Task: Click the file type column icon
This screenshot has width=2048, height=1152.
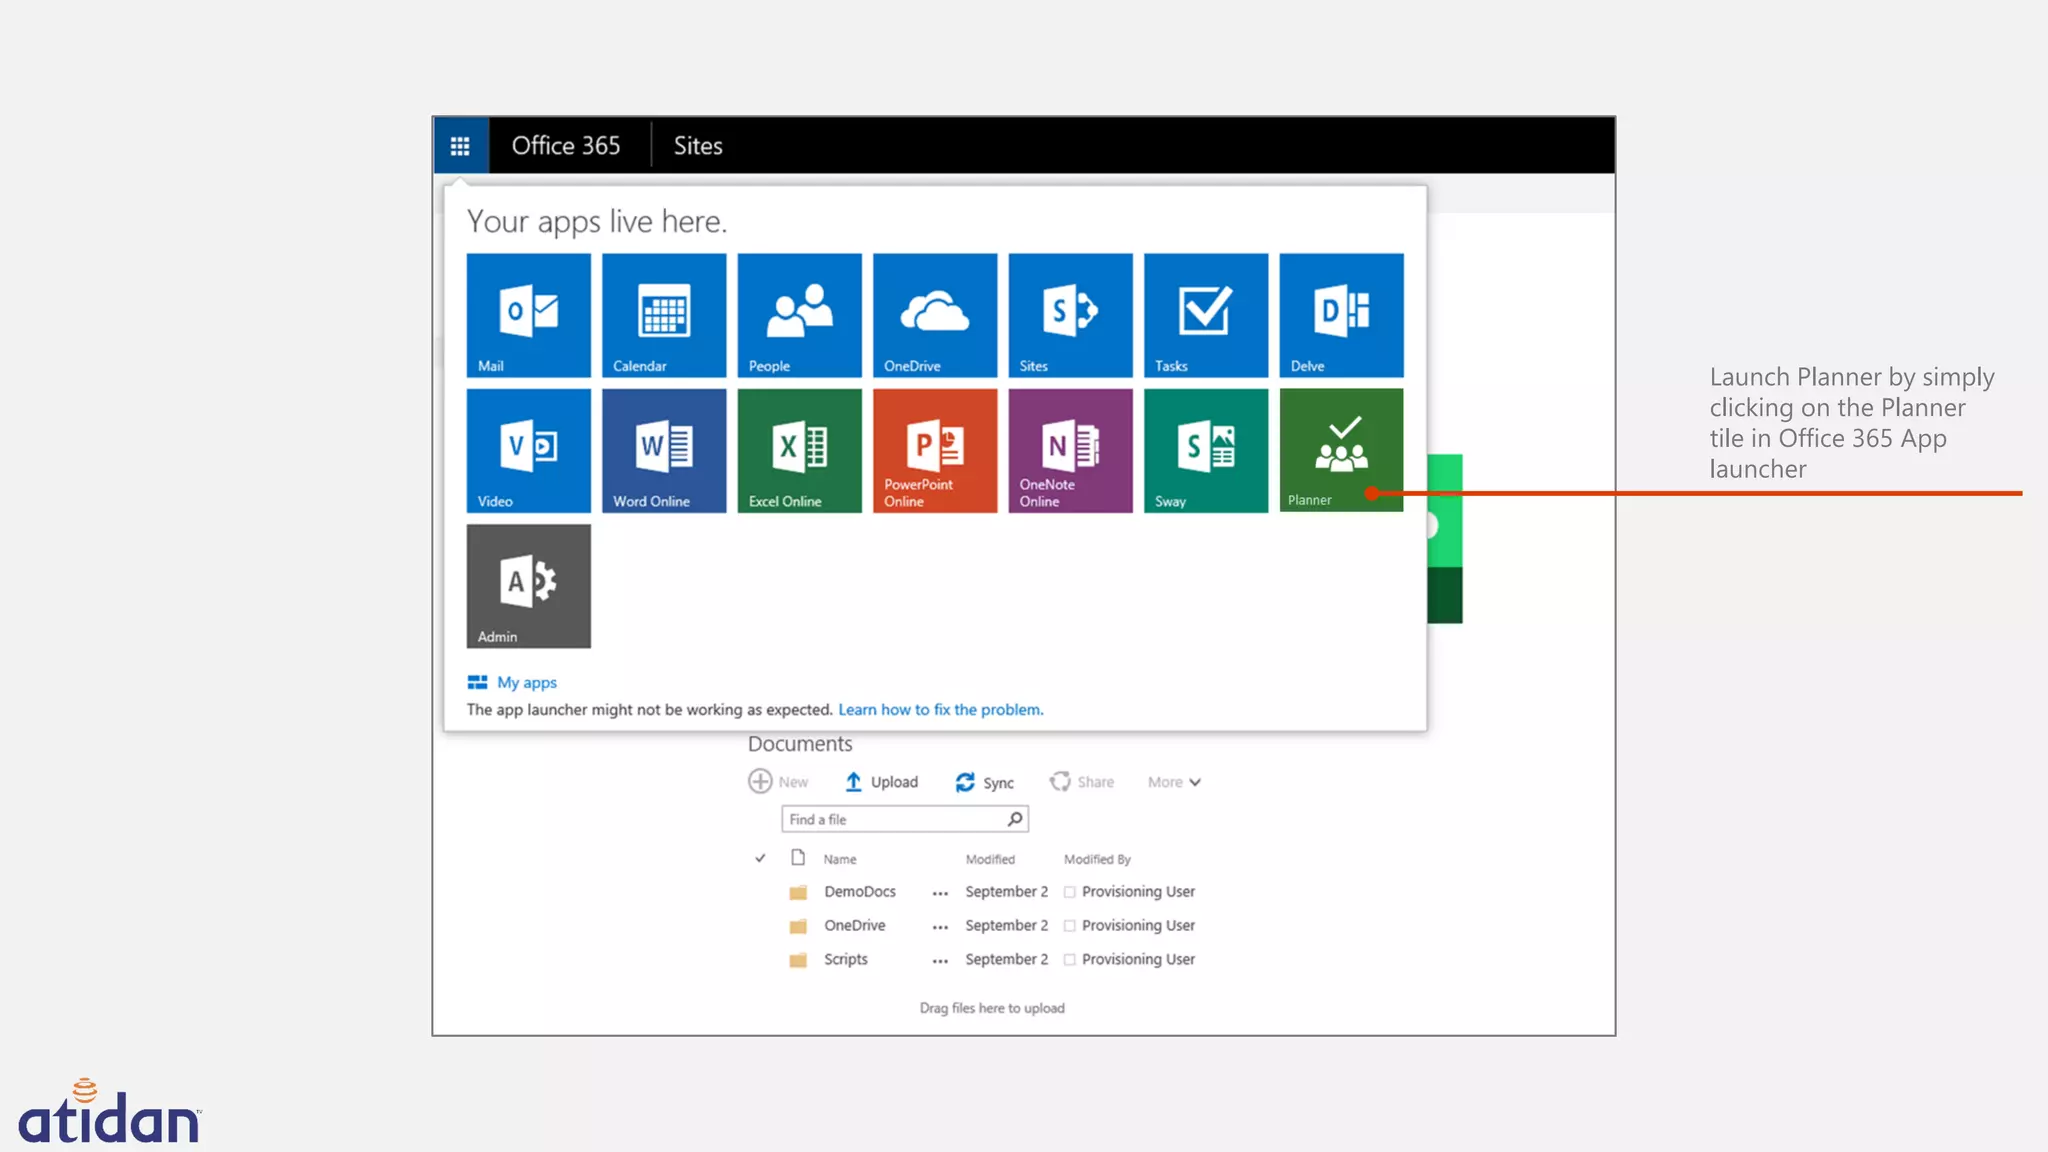Action: pyautogui.click(x=798, y=857)
